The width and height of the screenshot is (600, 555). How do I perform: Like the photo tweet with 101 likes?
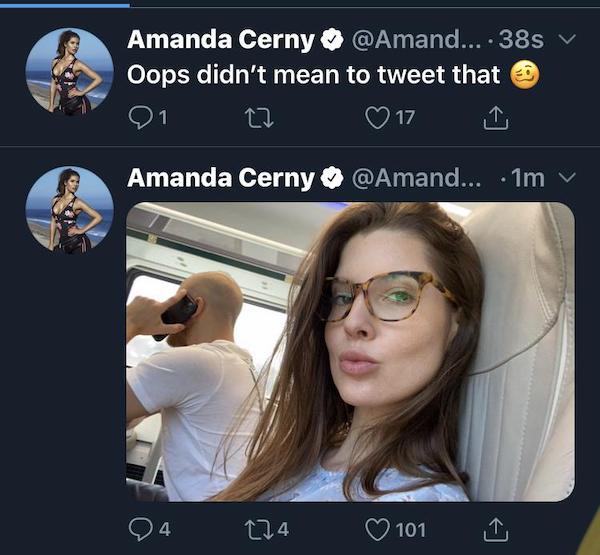pyautogui.click(x=377, y=528)
